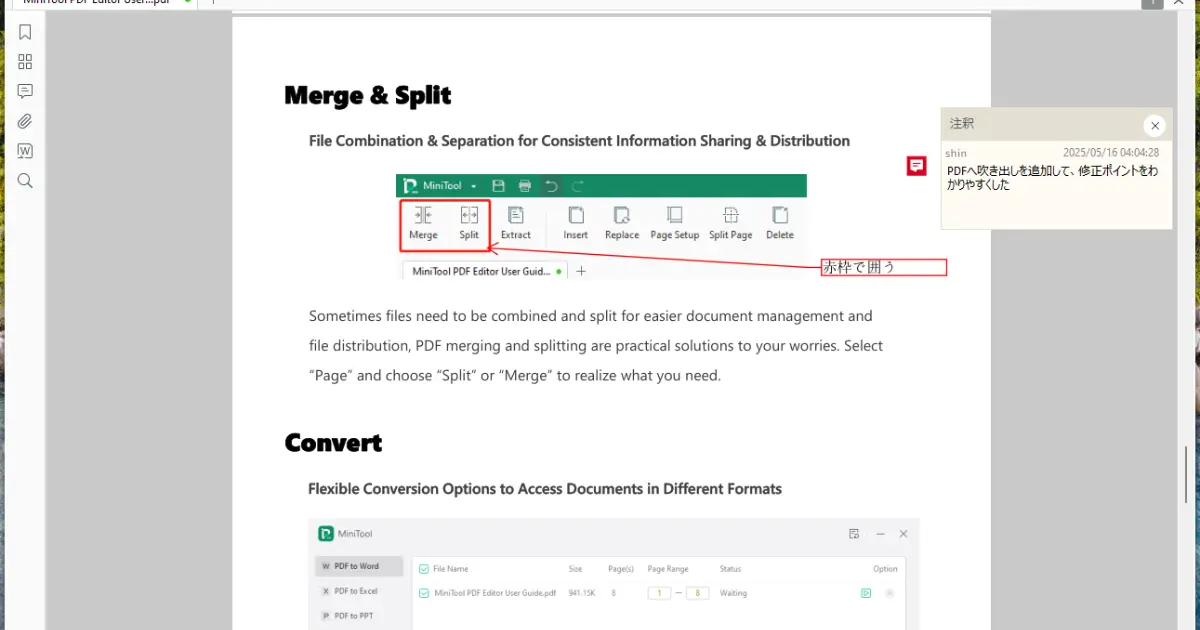Click the Word document icon in the sidebar
This screenshot has height=630, width=1200.
click(x=25, y=151)
